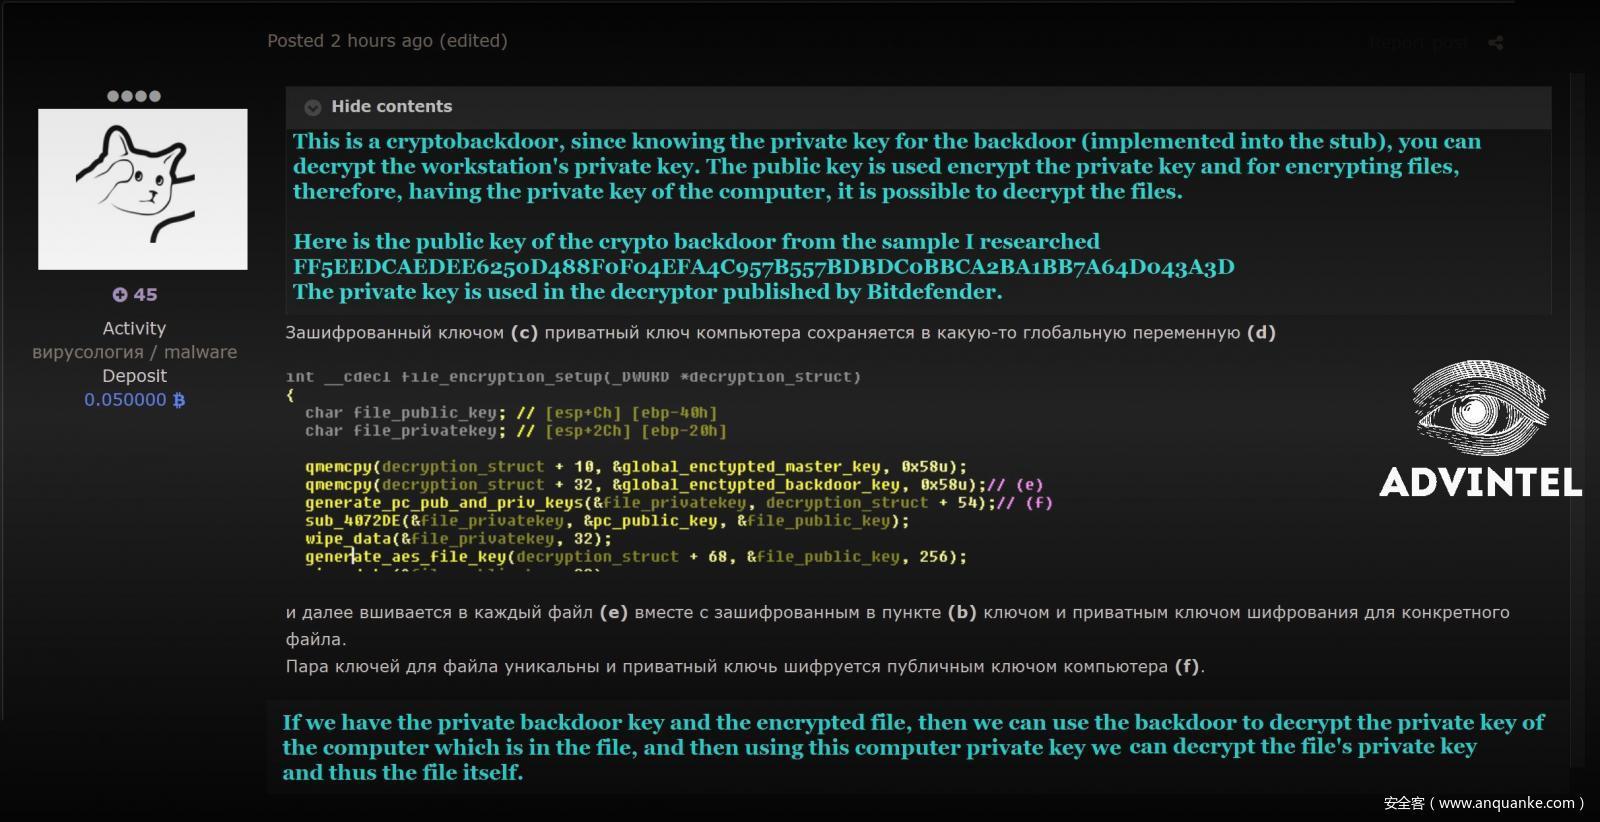Viewport: 1600px width, 822px height.
Task: Click the Hide contents spoiler header
Action: (x=391, y=107)
